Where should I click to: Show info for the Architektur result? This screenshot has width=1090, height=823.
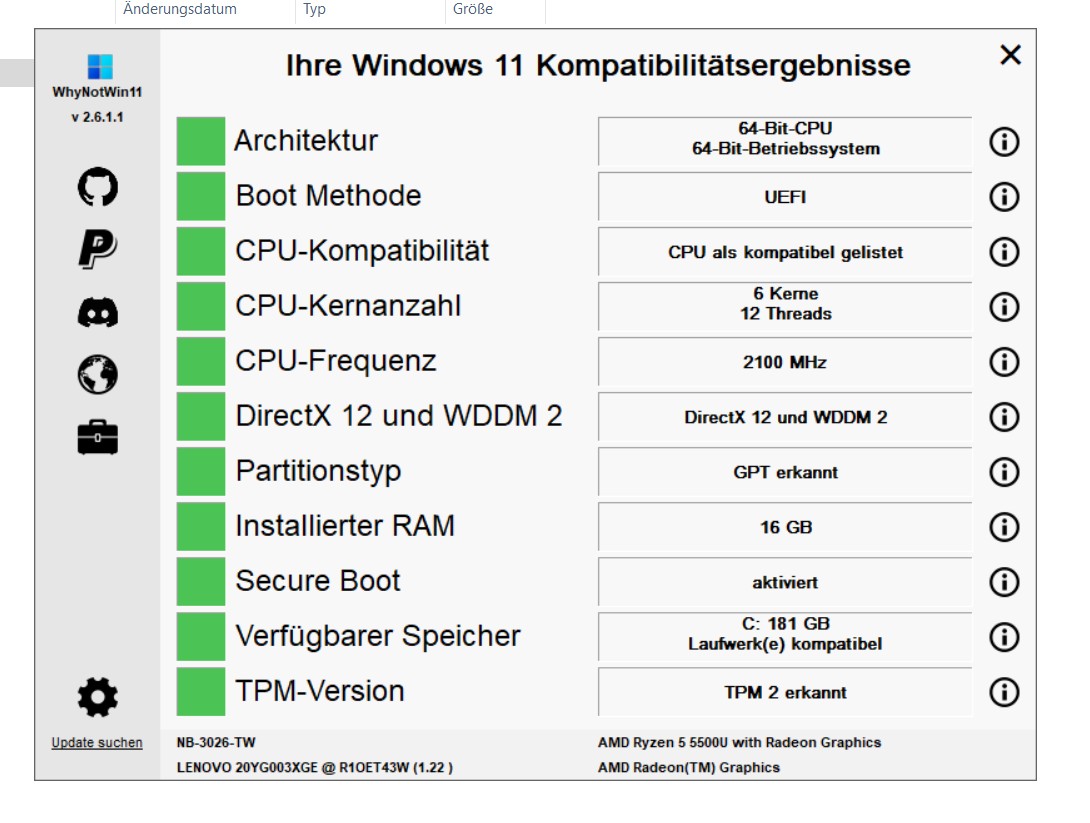pos(1003,141)
